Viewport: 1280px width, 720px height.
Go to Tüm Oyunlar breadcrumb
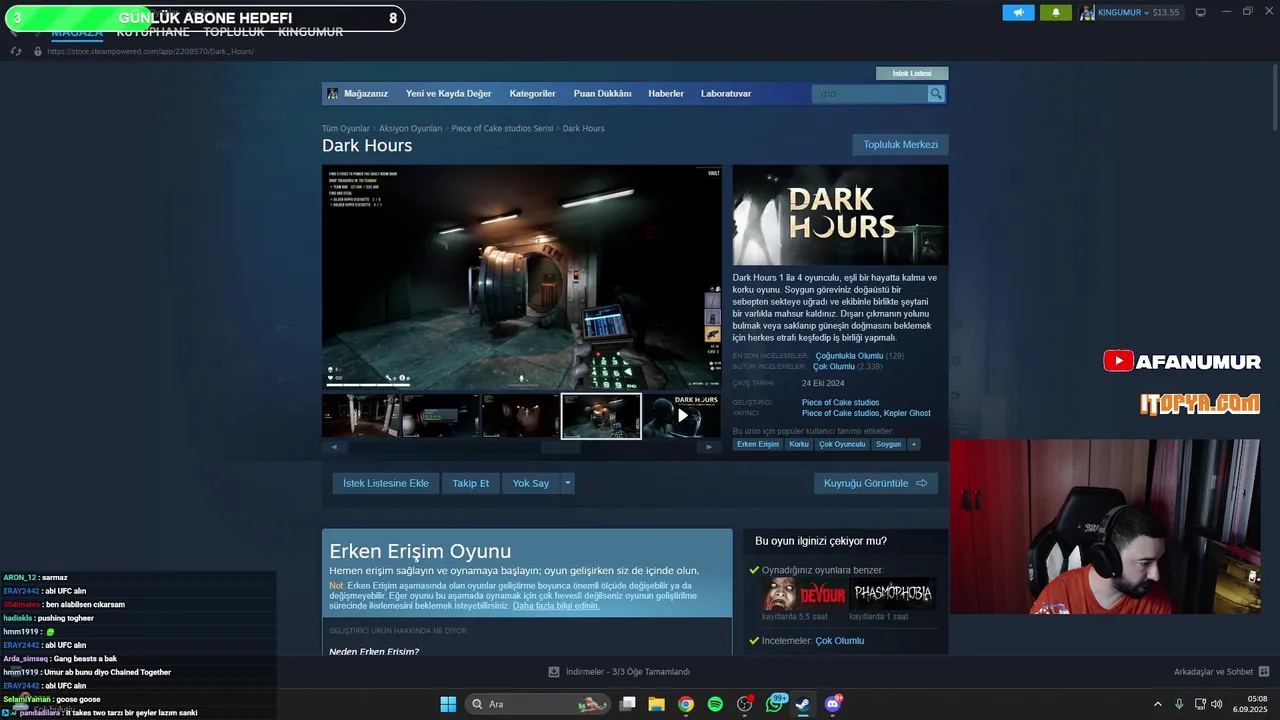click(x=345, y=128)
